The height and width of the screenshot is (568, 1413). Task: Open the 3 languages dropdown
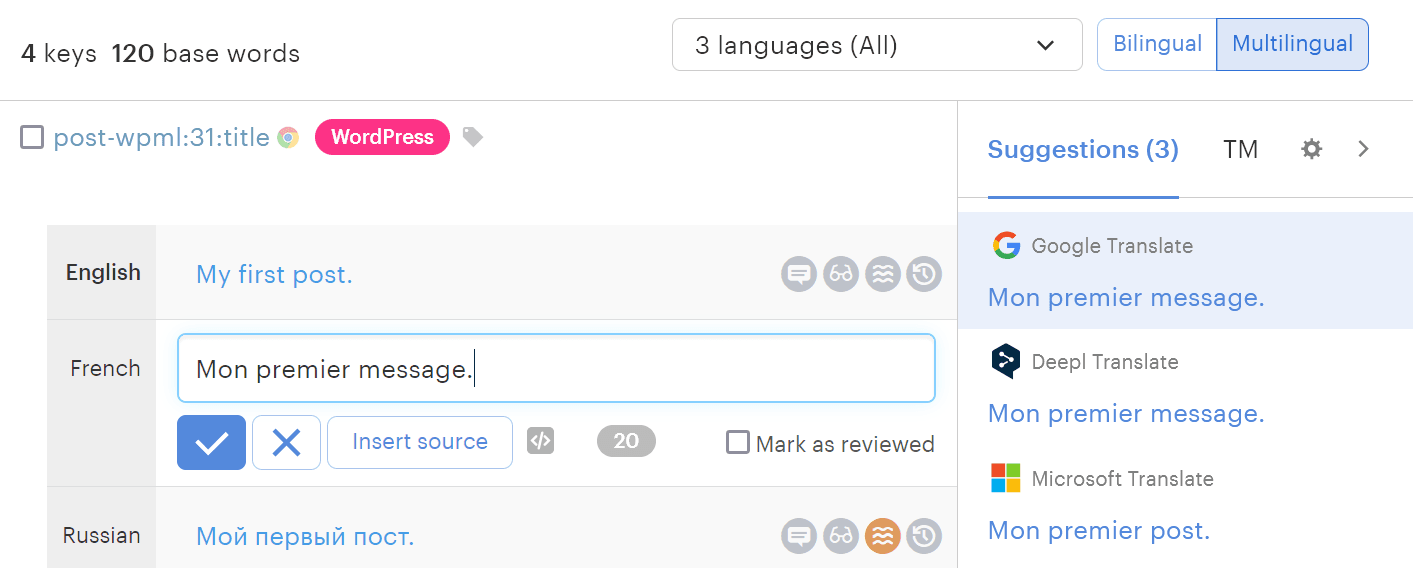(x=877, y=45)
